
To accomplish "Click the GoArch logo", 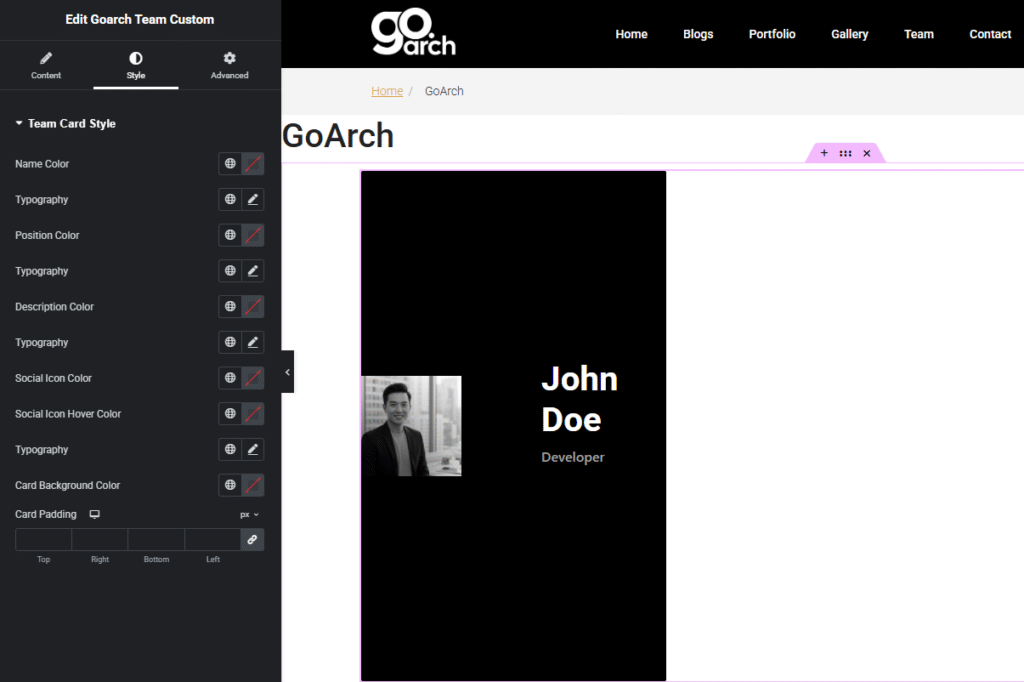I will [x=413, y=31].
